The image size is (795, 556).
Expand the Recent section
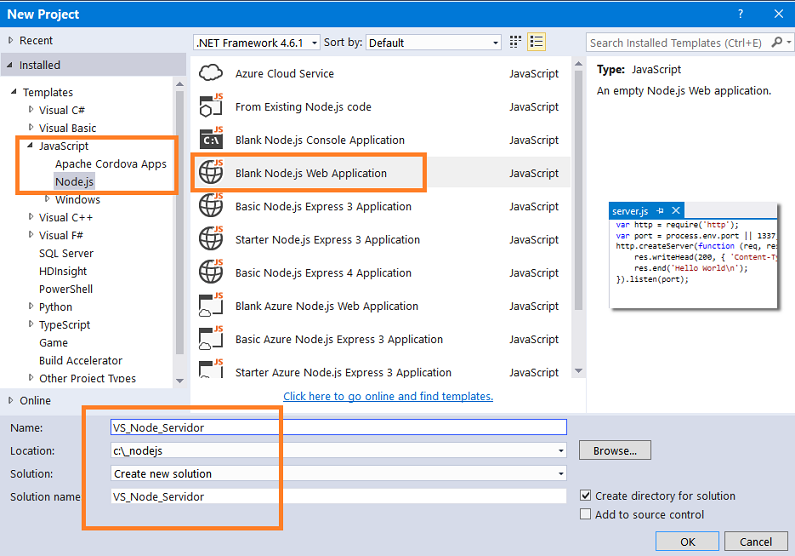[10, 40]
